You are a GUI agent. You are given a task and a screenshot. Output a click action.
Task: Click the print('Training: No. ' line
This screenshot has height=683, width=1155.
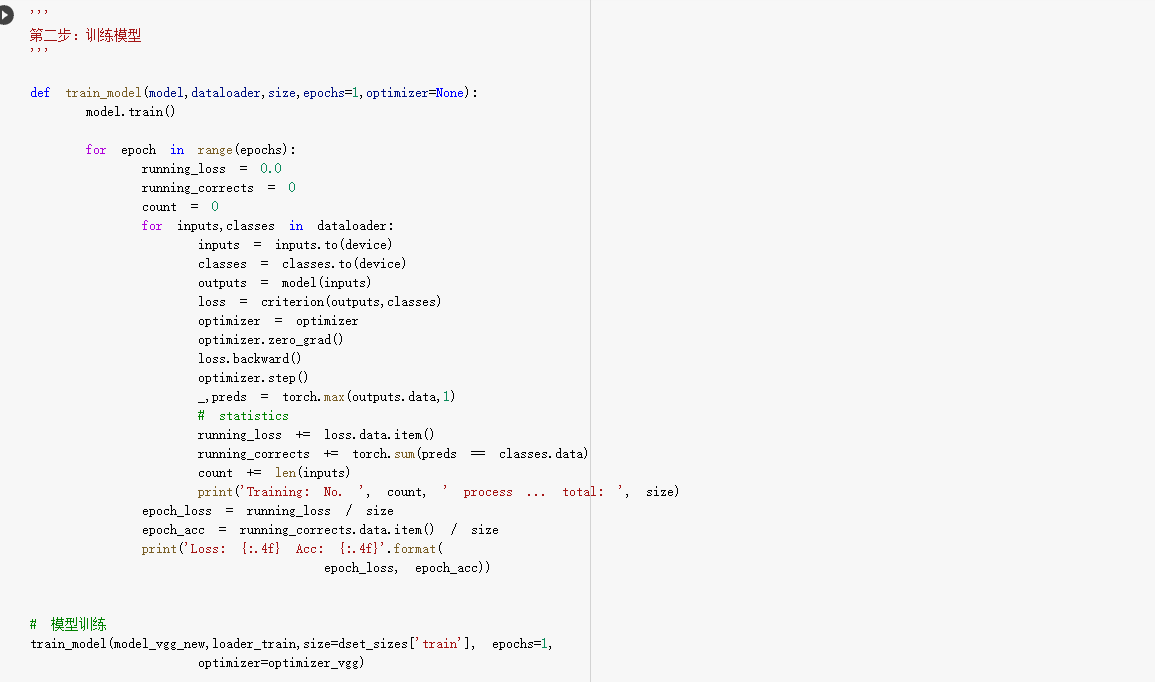(x=438, y=492)
